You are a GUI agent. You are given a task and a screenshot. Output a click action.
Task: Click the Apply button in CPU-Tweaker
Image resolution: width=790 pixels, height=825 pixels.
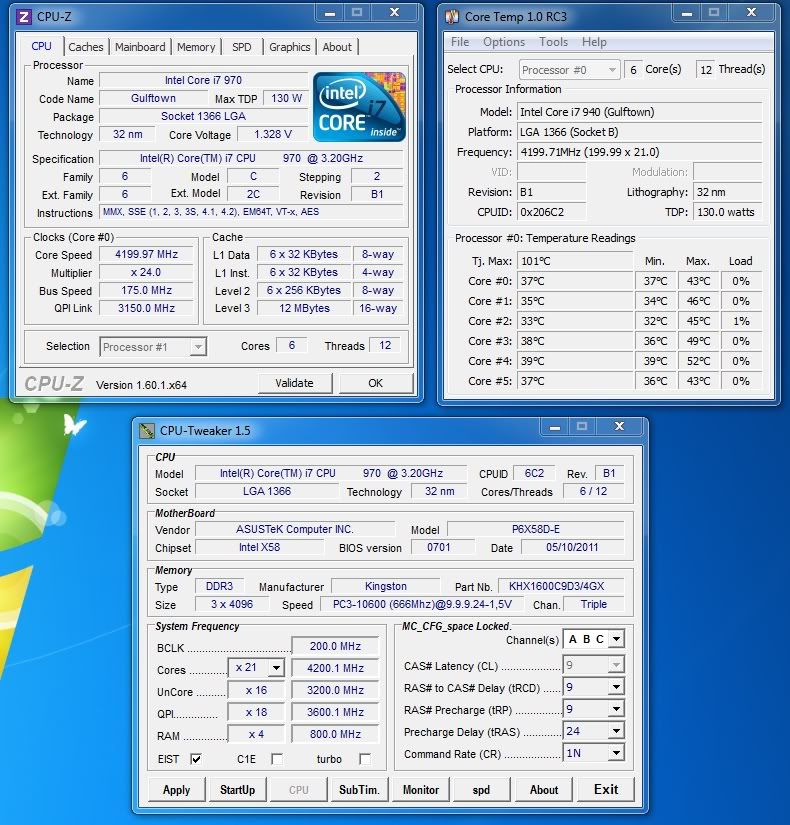click(176, 790)
